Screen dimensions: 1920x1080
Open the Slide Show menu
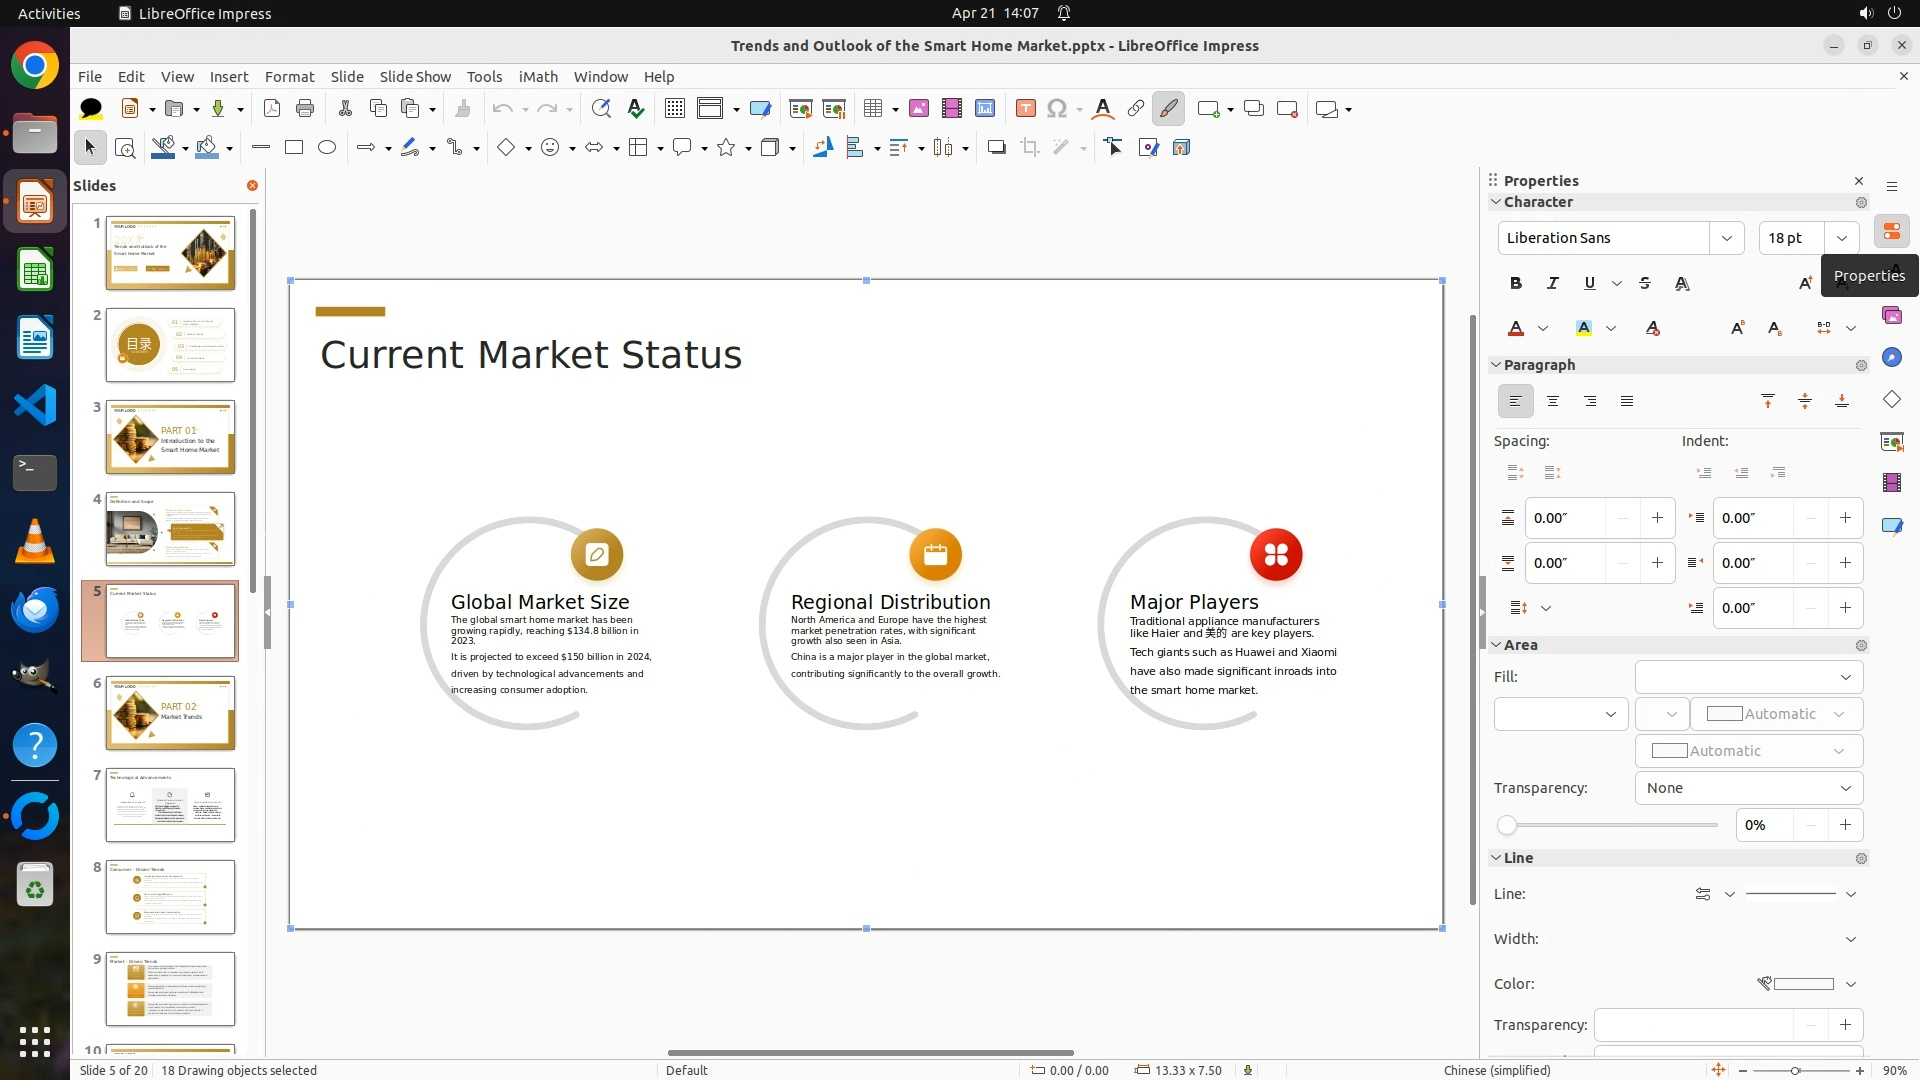[415, 77]
